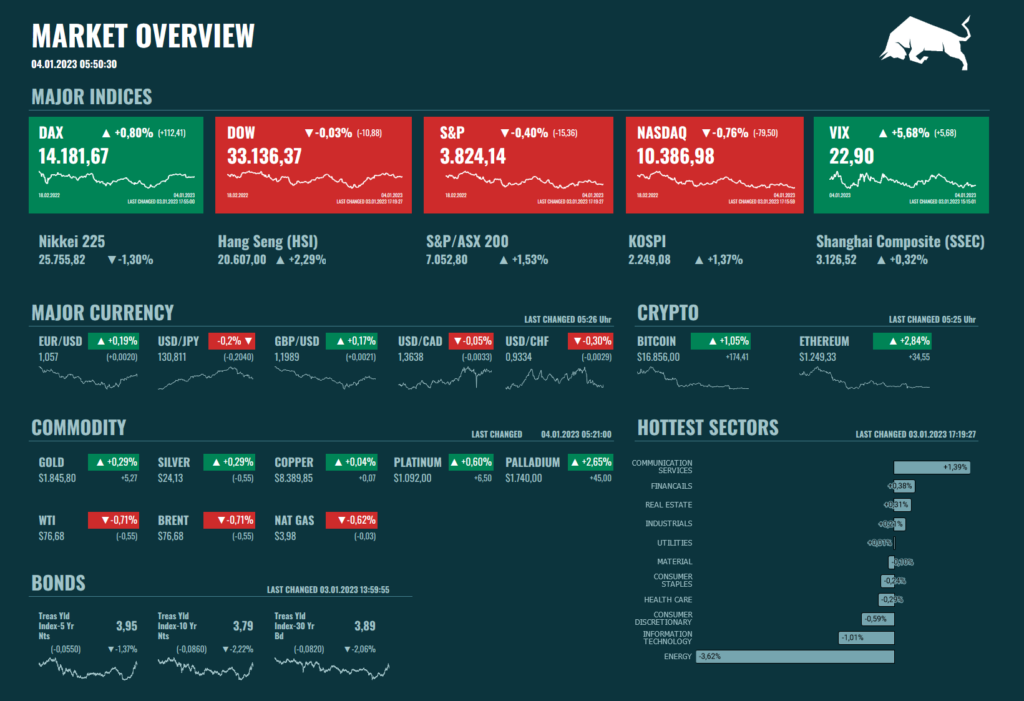The image size is (1024, 701).
Task: Click Communication Services +1,39% bar
Action: [x=932, y=468]
